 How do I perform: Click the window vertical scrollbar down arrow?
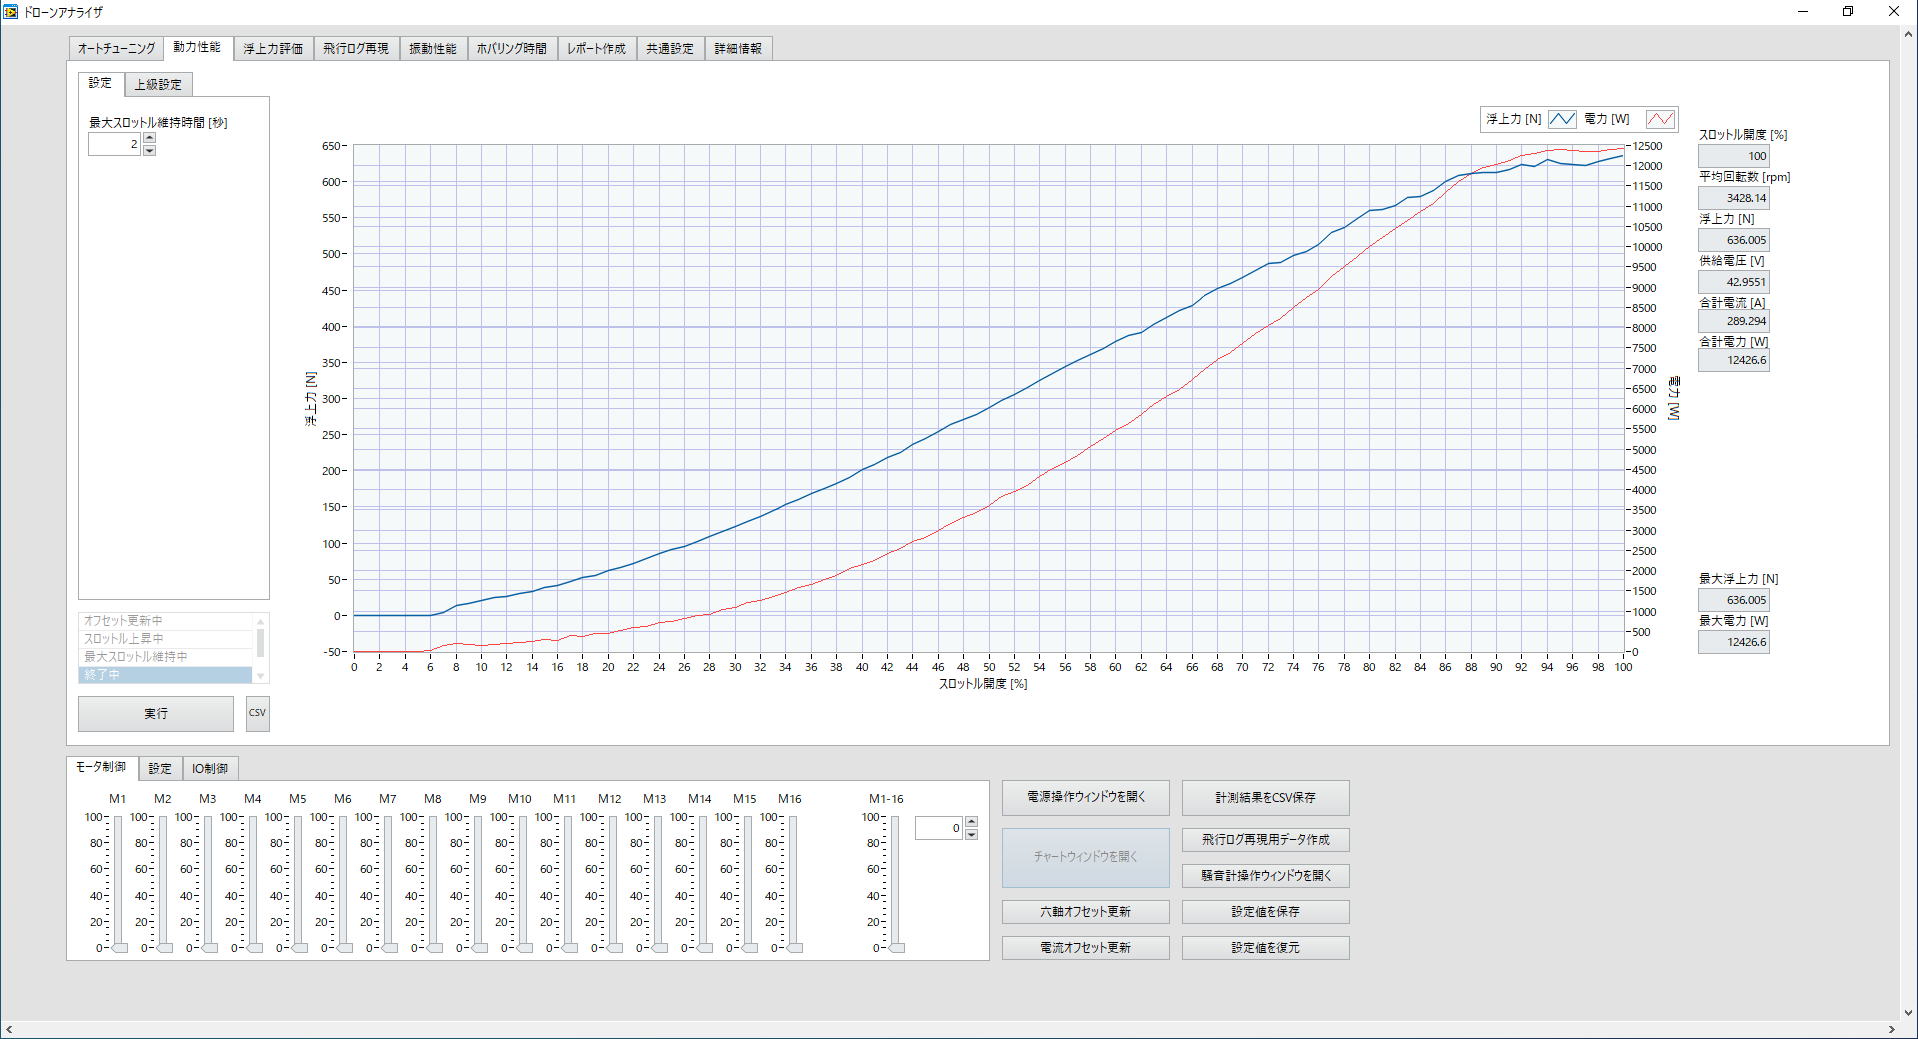tap(1908, 1012)
